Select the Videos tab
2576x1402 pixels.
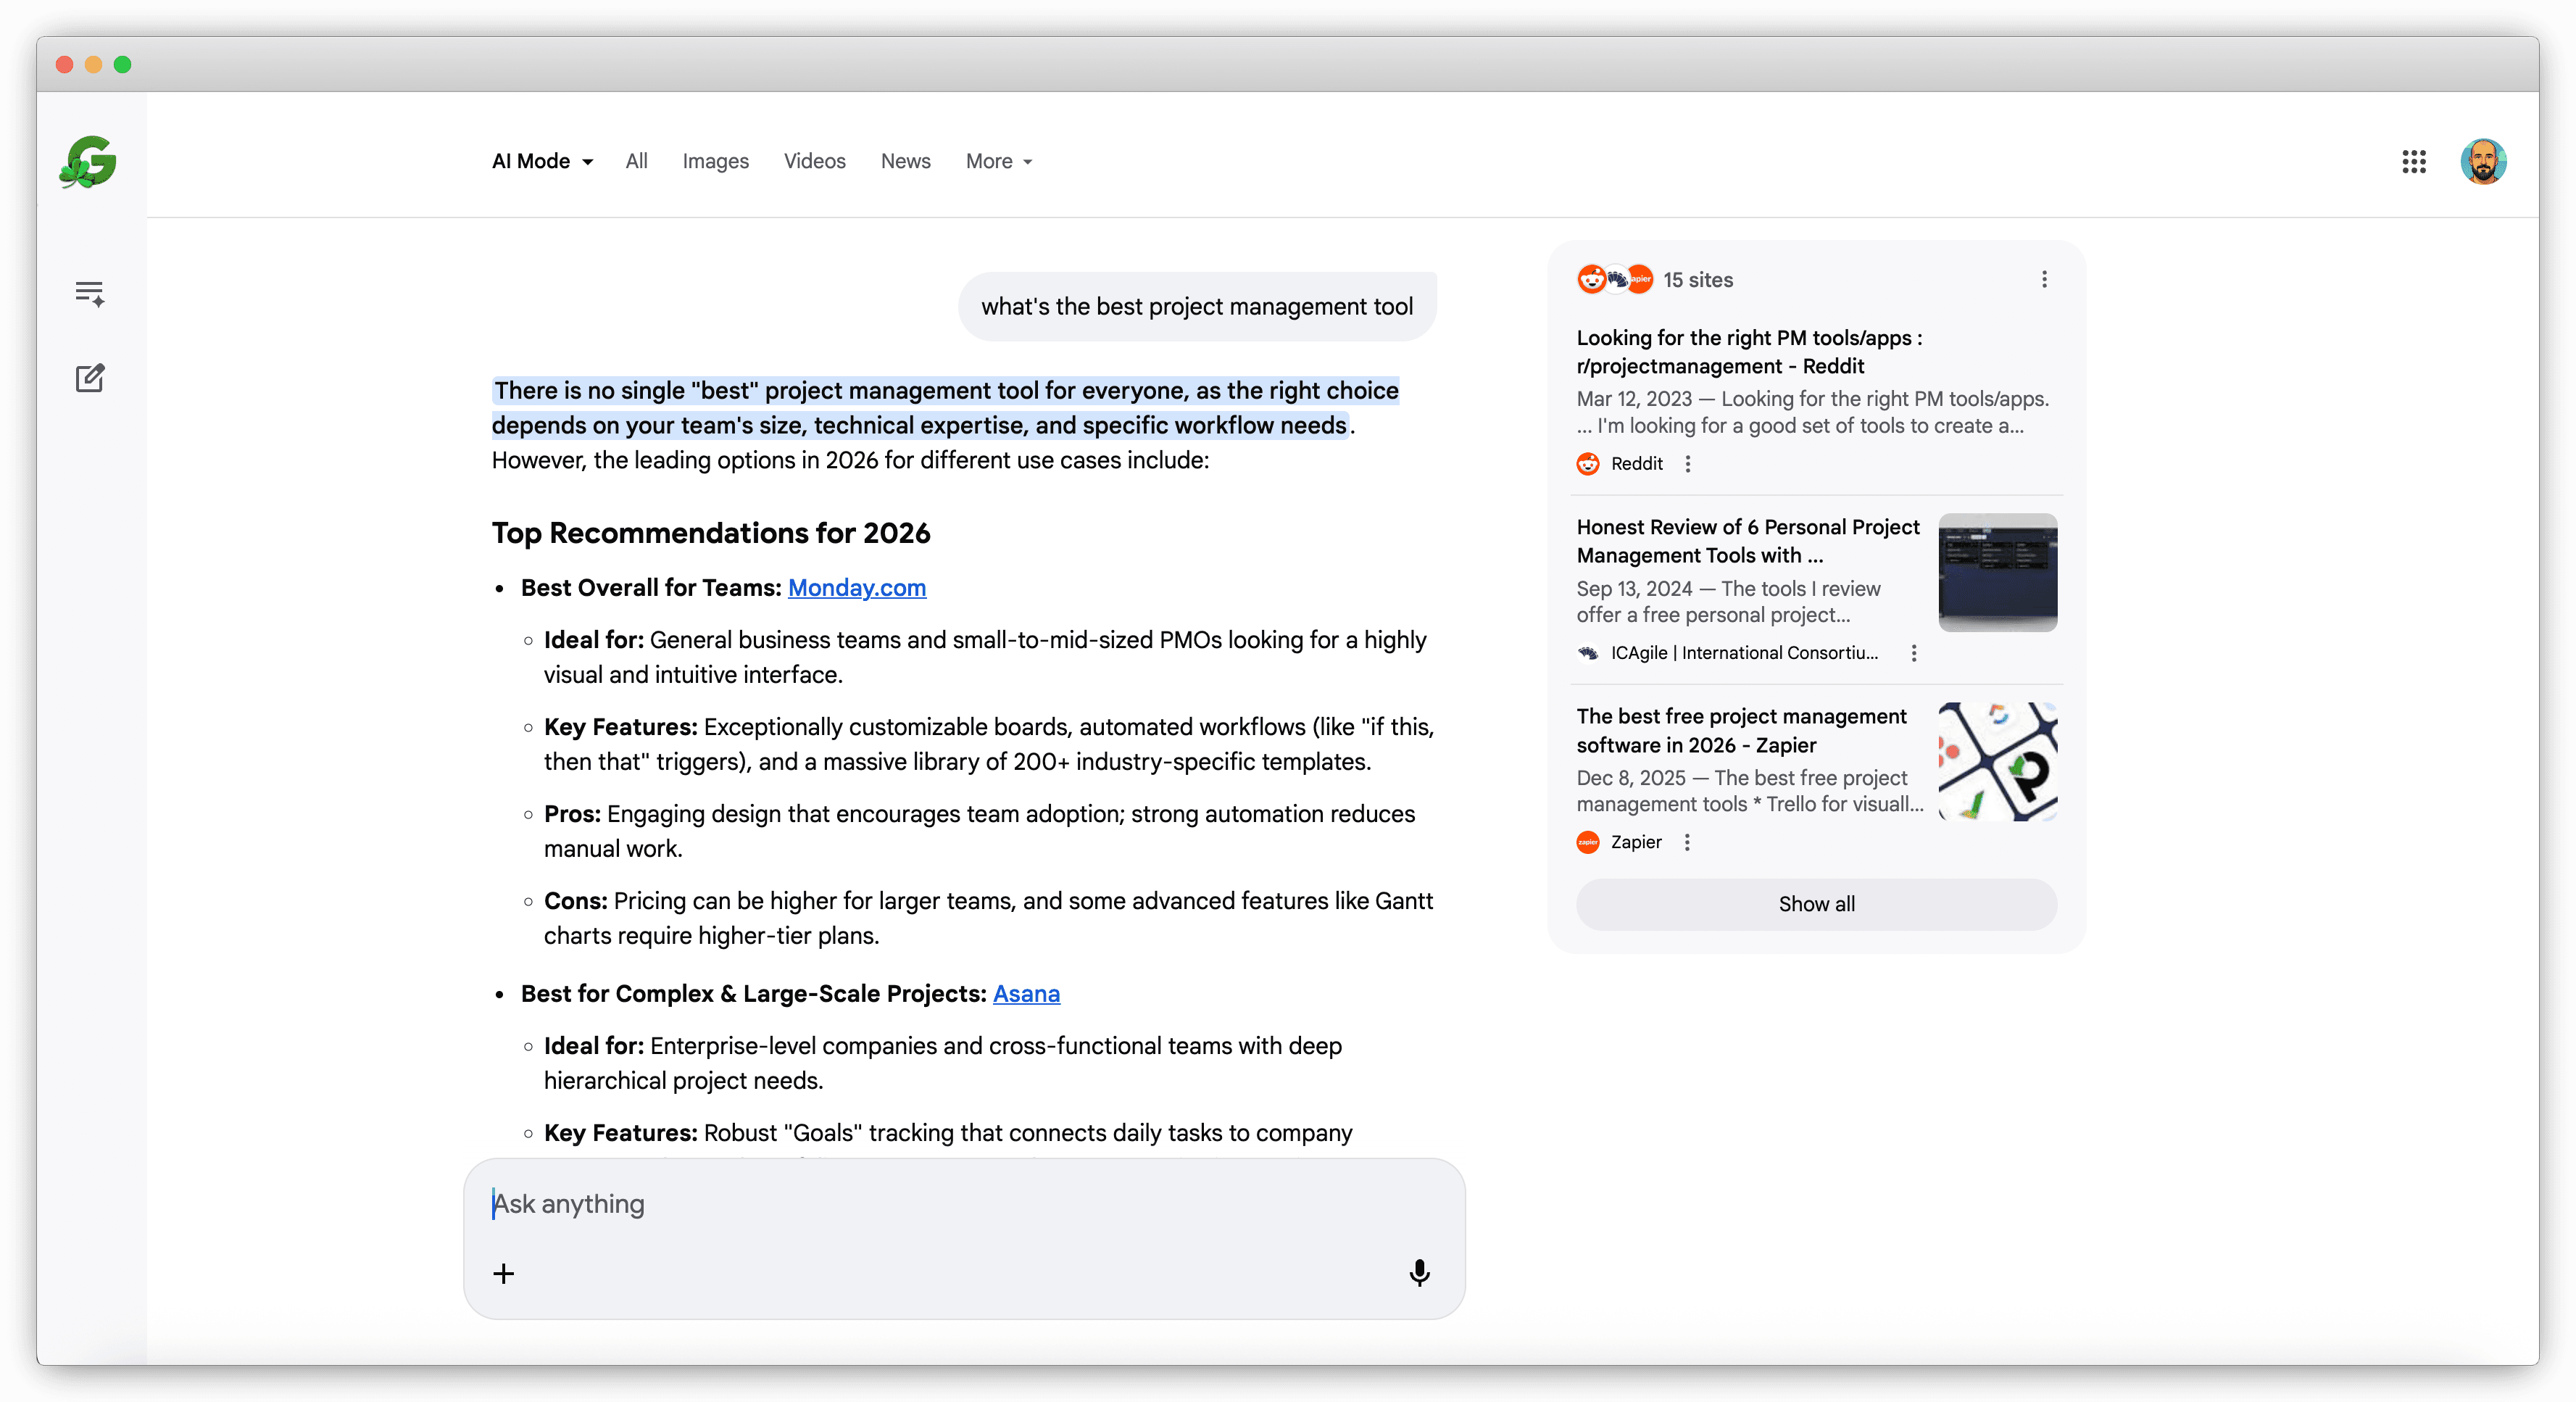814,162
